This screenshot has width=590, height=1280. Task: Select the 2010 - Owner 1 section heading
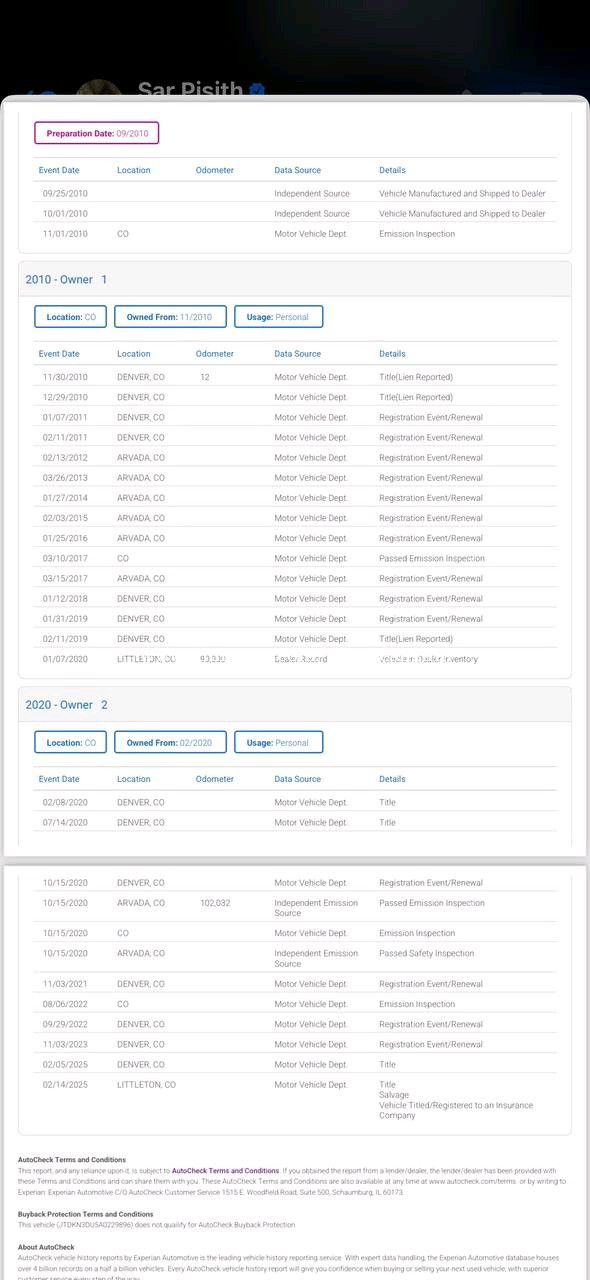point(66,279)
